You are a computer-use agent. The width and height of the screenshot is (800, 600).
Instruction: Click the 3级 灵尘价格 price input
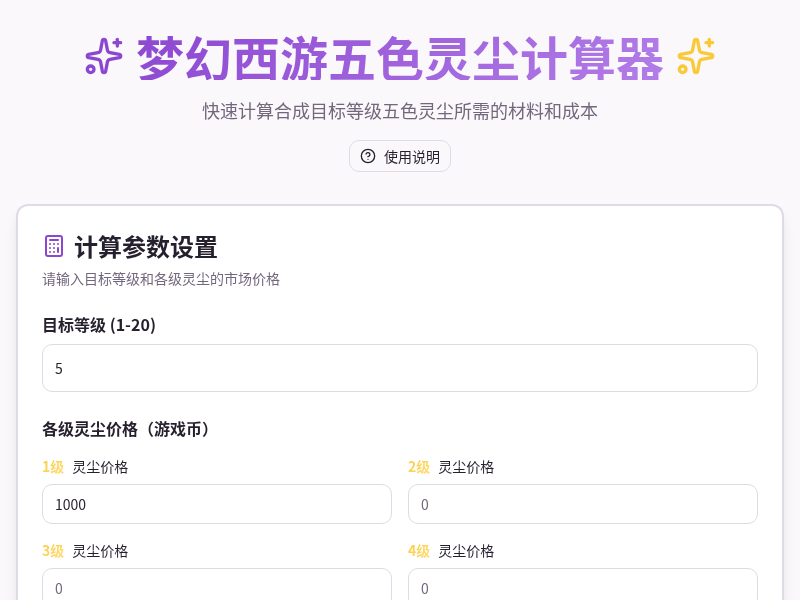pos(216,587)
